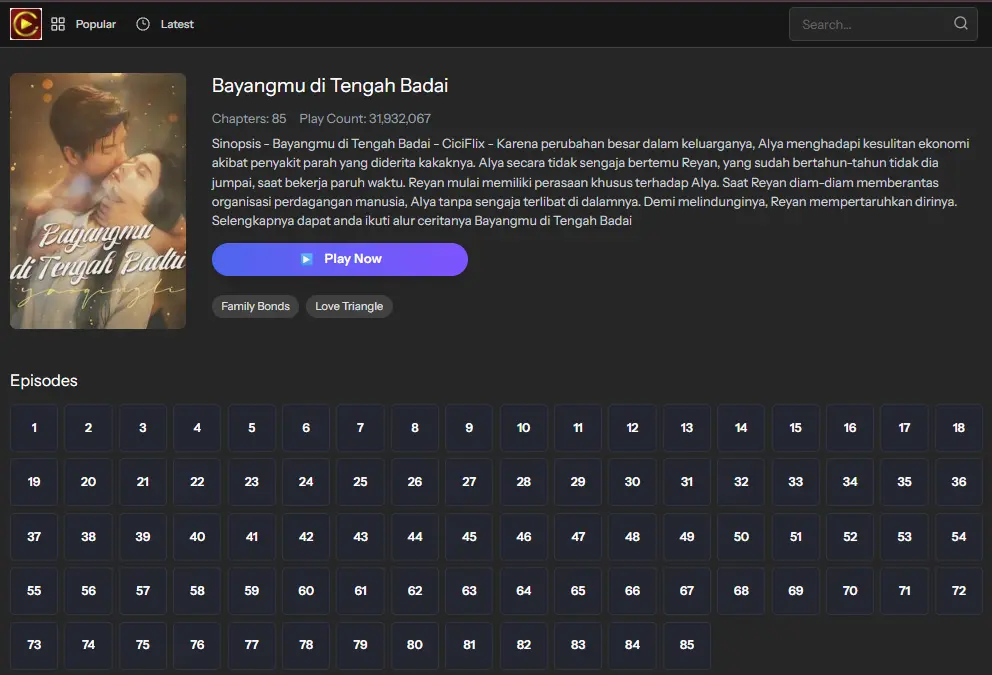992x675 pixels.
Task: Click the search magnifier icon
Action: coord(960,23)
